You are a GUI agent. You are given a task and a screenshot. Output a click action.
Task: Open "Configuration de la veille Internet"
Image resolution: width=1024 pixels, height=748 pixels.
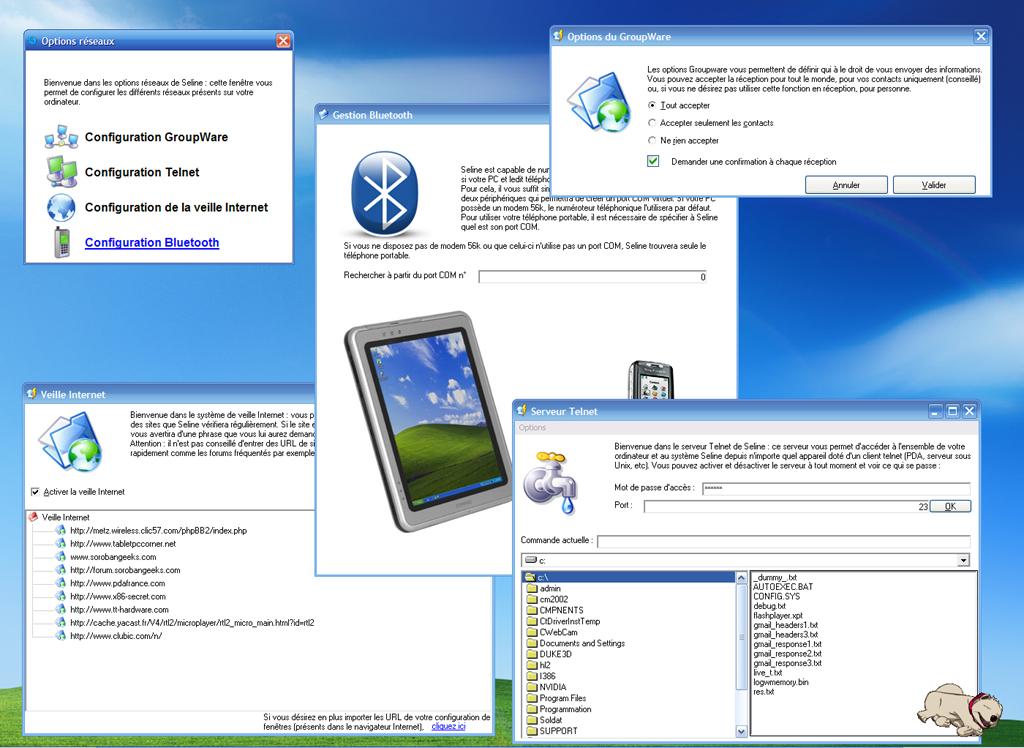(x=176, y=208)
